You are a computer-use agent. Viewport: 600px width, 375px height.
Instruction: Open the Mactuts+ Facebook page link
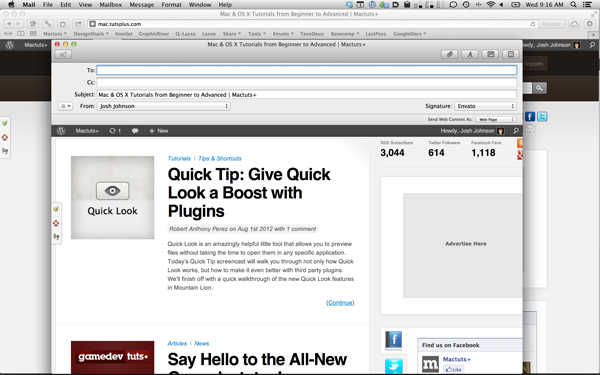(x=457, y=359)
